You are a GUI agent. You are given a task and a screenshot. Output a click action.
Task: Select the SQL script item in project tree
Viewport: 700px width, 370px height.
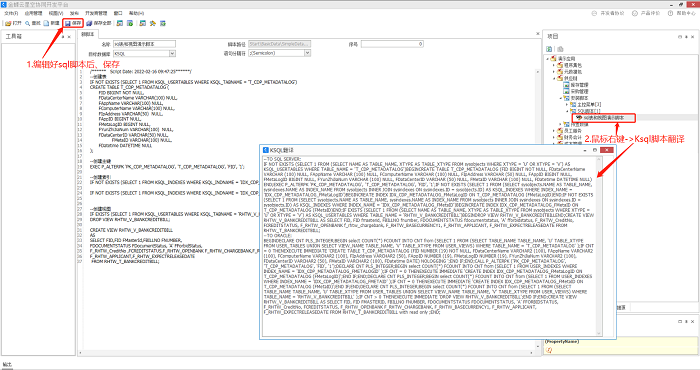603,118
